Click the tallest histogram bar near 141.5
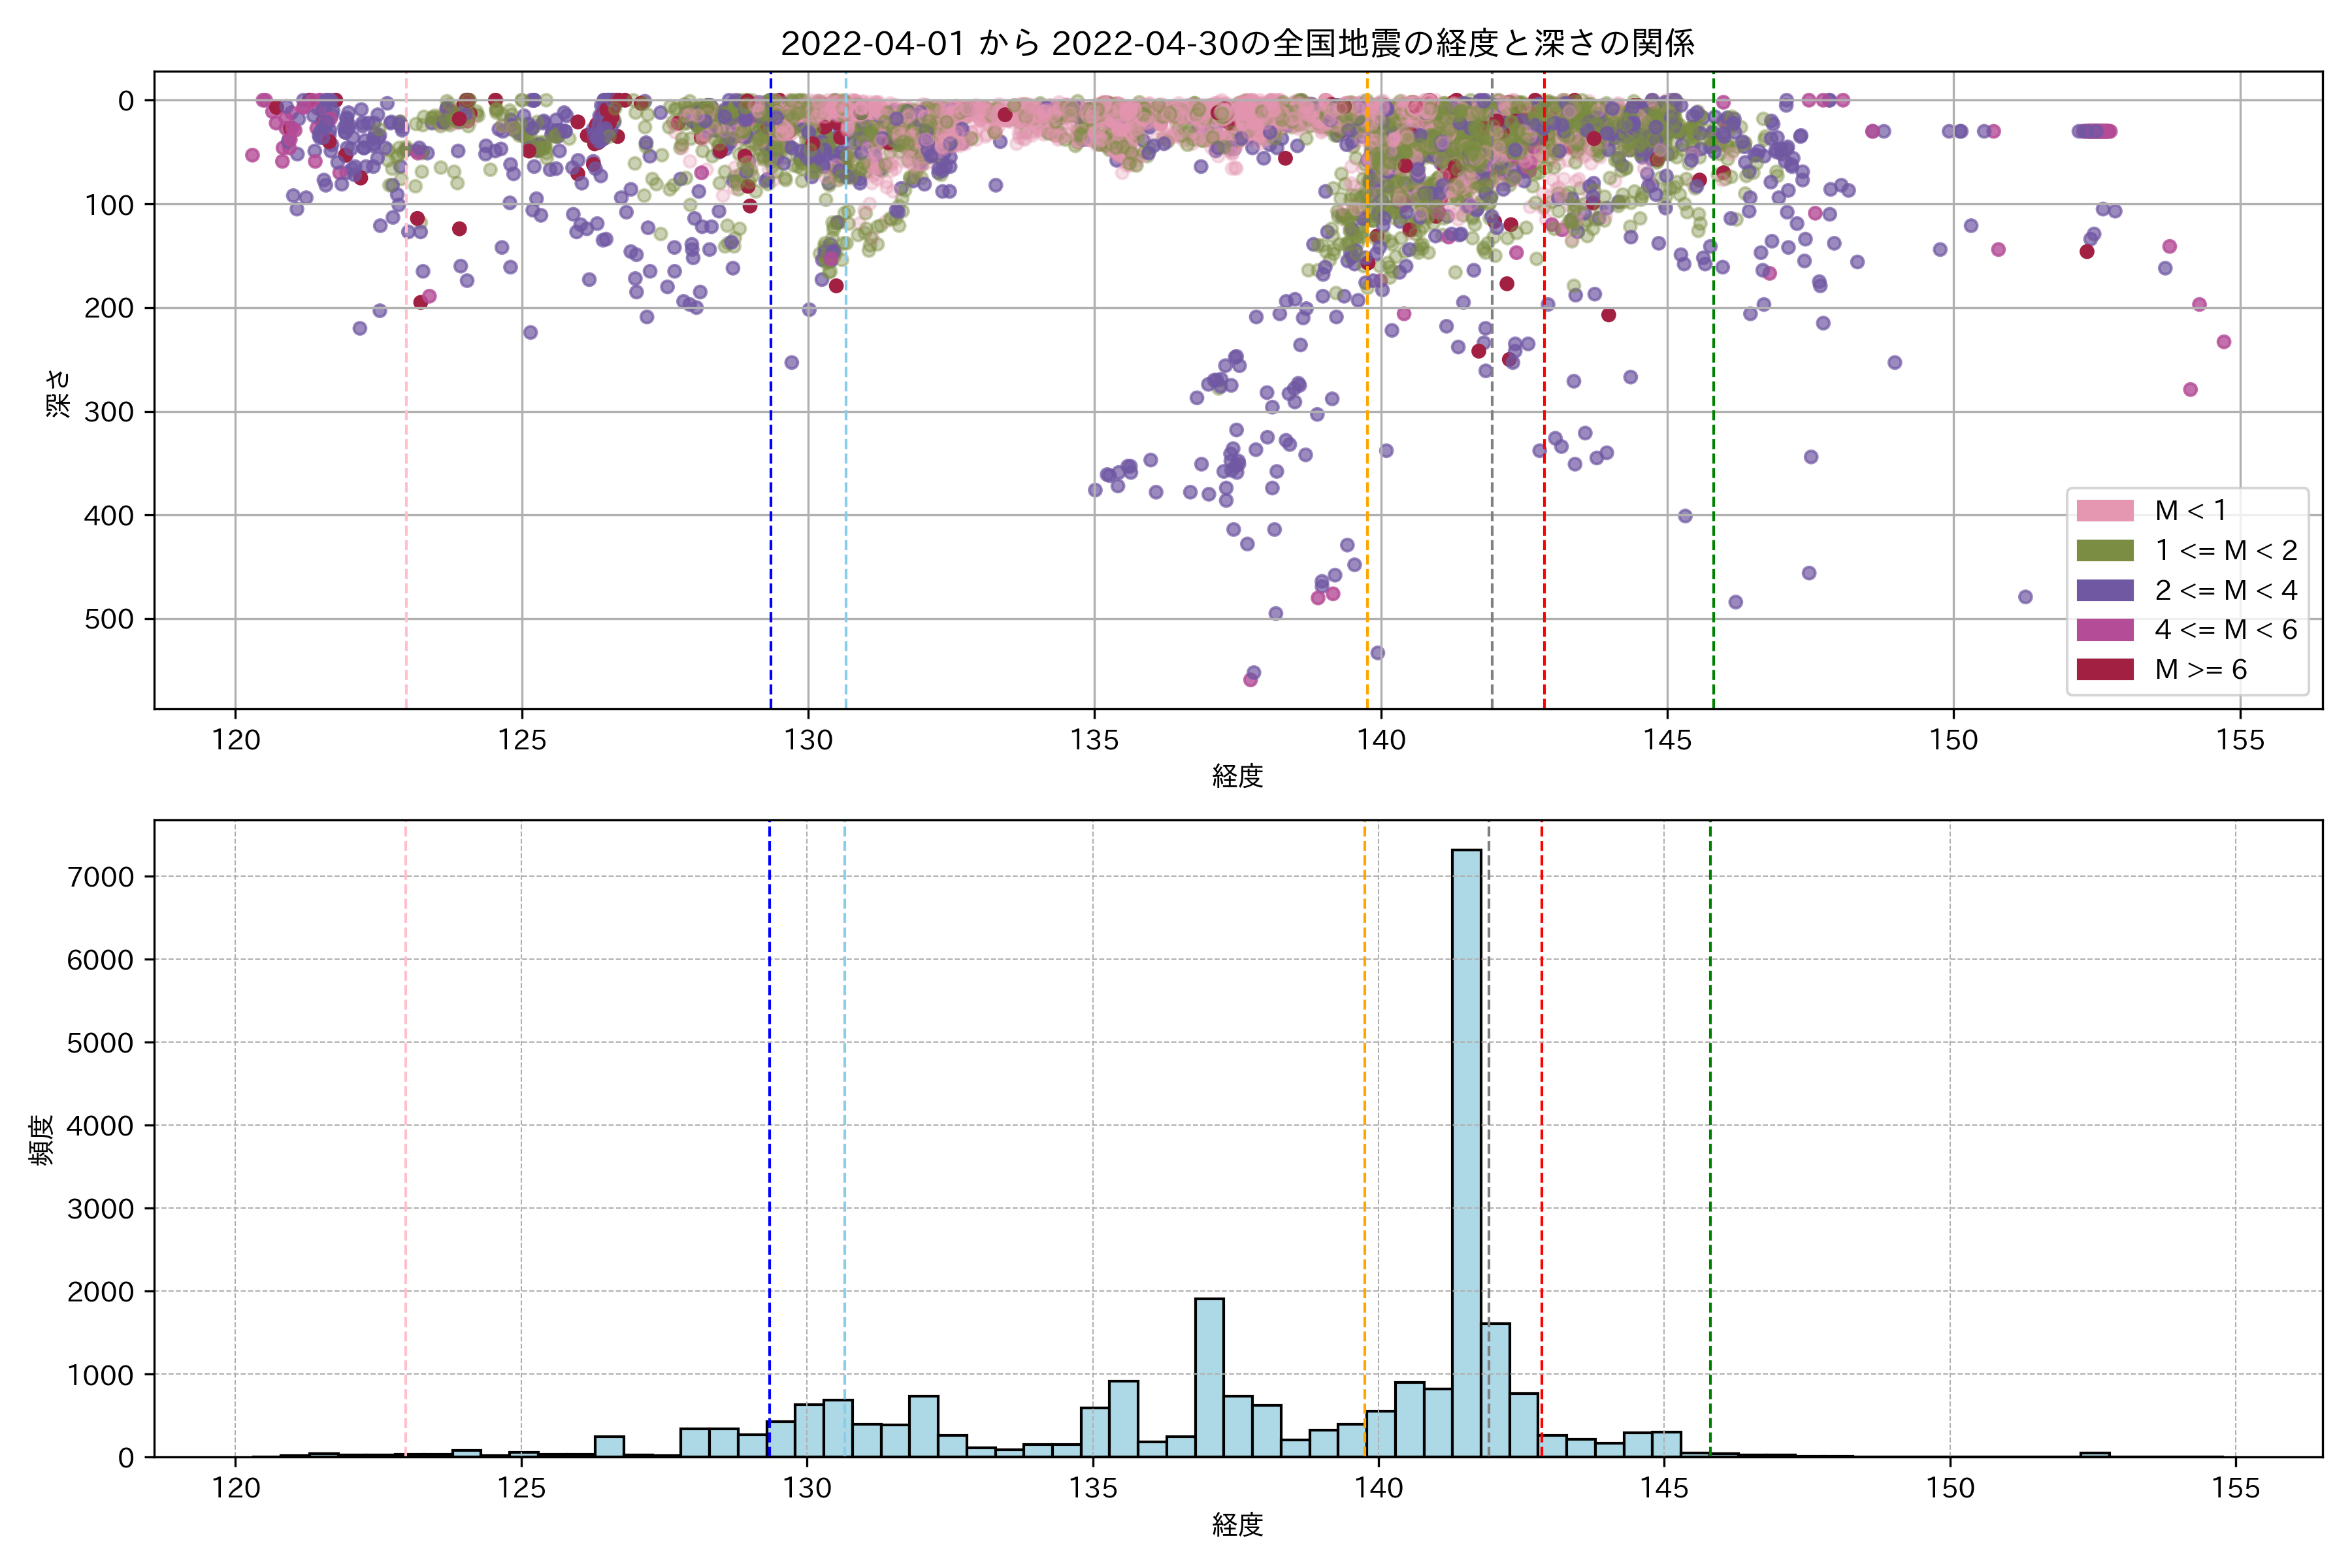The height and width of the screenshot is (1568, 2352). click(1466, 1150)
